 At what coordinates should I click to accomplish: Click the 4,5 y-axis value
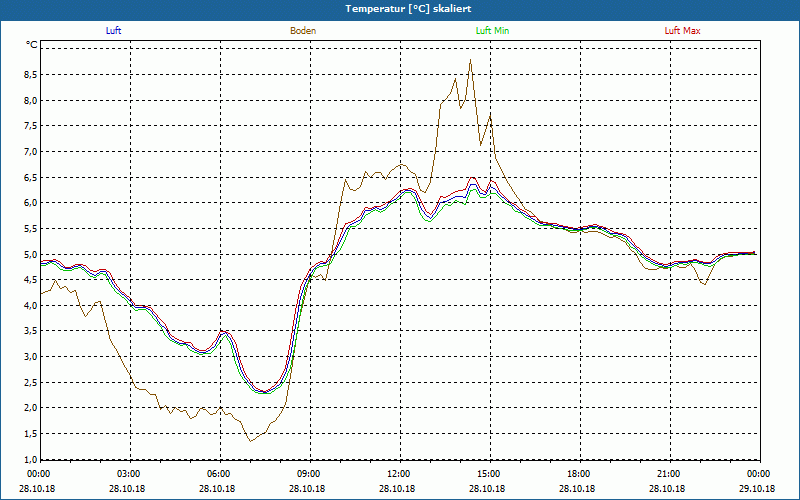point(31,280)
